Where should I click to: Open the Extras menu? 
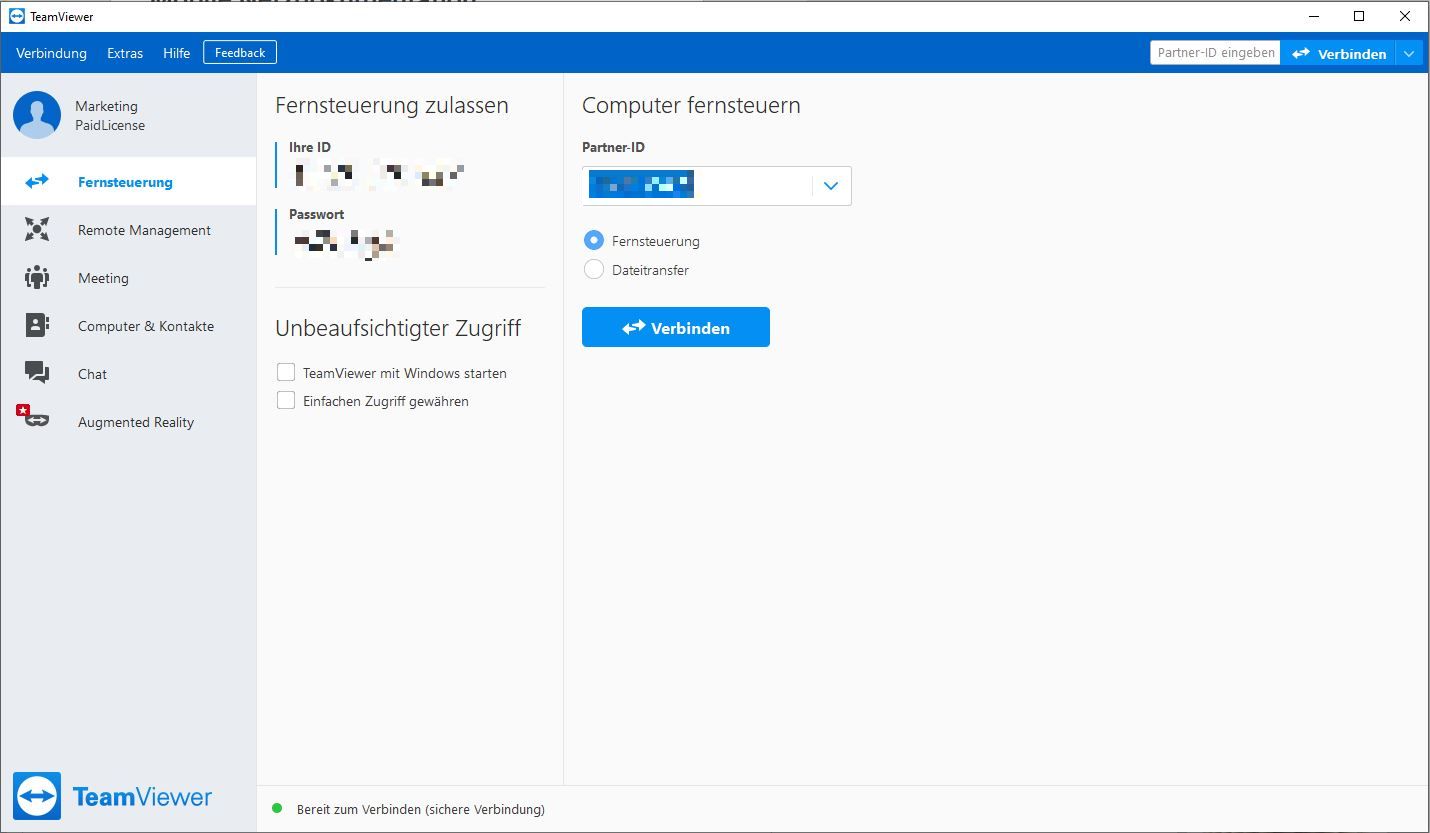coord(125,53)
